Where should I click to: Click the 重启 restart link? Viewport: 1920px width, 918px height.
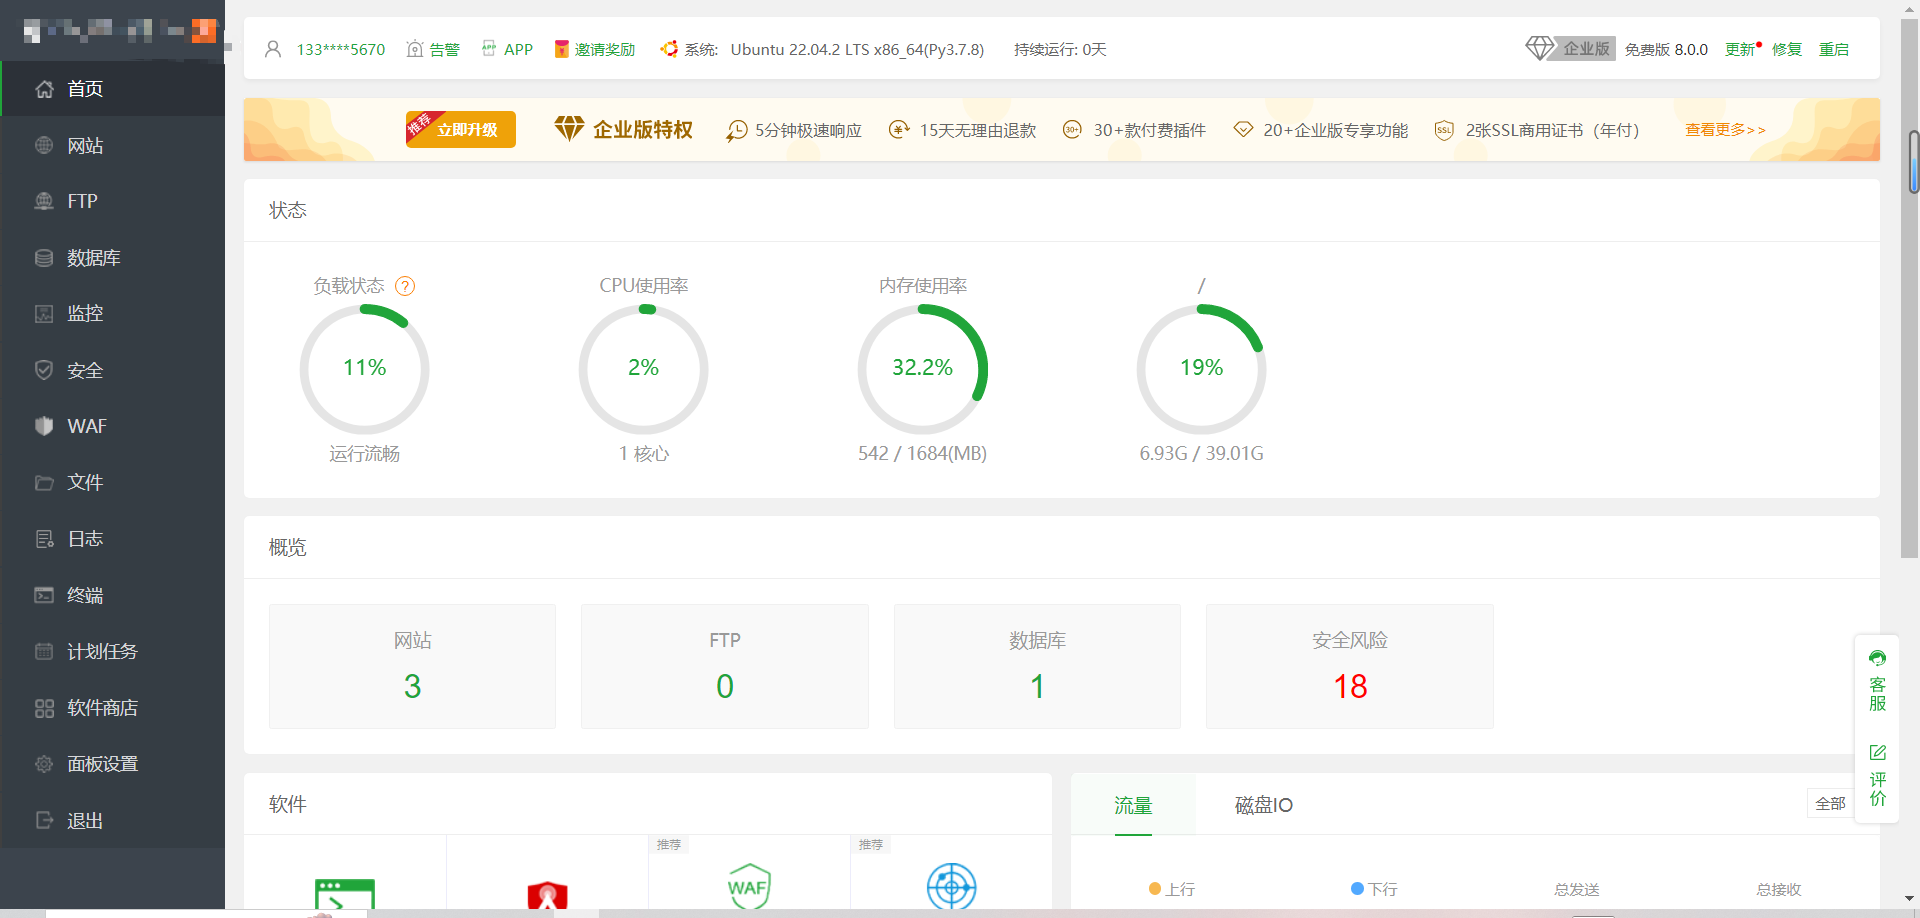point(1833,49)
